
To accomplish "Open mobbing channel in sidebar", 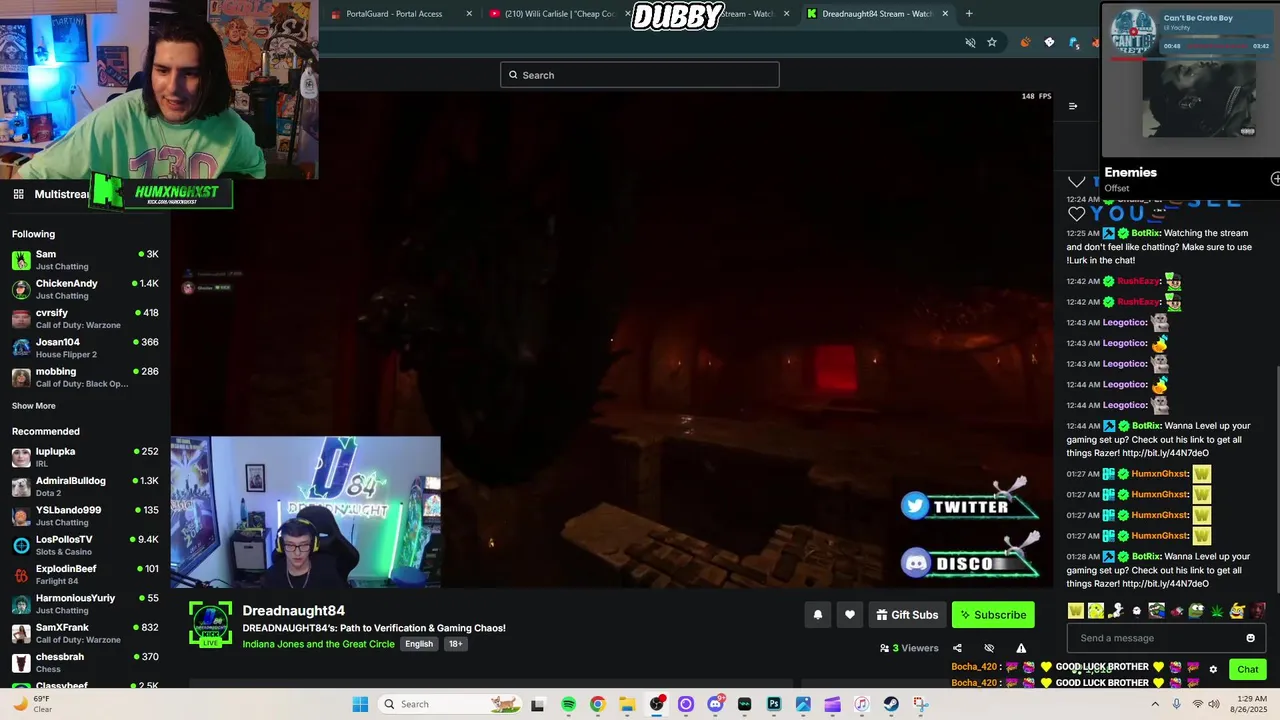I will (x=85, y=377).
